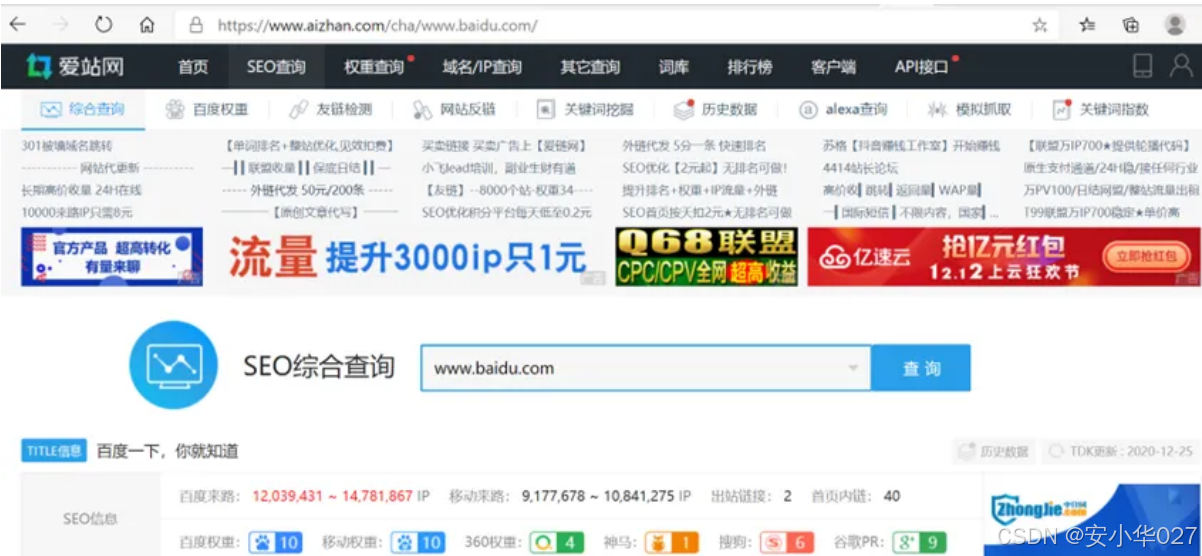
Task: Go back using the browser back arrow
Action: click(x=18, y=25)
